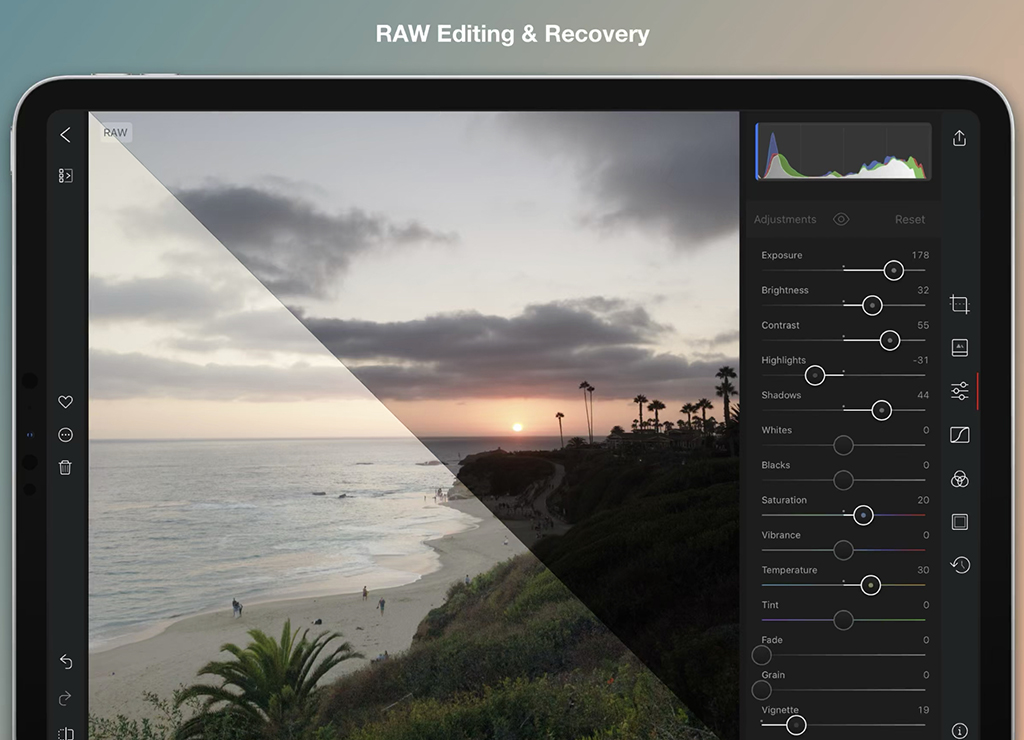Show photo info with the i icon
Image resolution: width=1024 pixels, height=740 pixels.
tap(959, 731)
